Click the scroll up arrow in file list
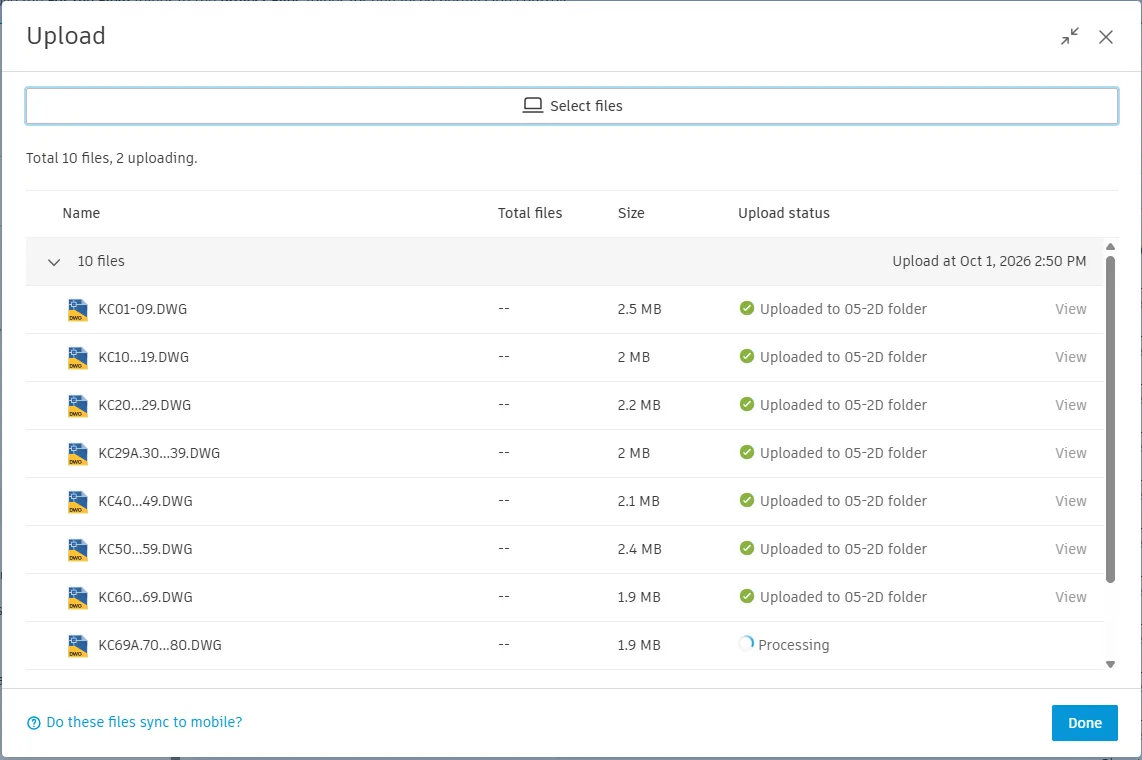1142x760 pixels. tap(1110, 247)
